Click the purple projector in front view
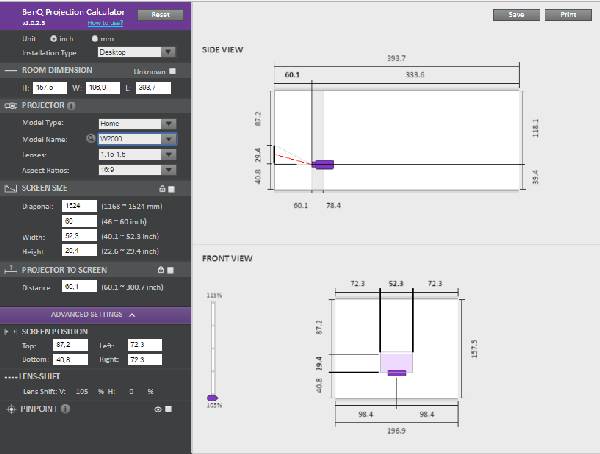600x454 pixels. coord(397,373)
